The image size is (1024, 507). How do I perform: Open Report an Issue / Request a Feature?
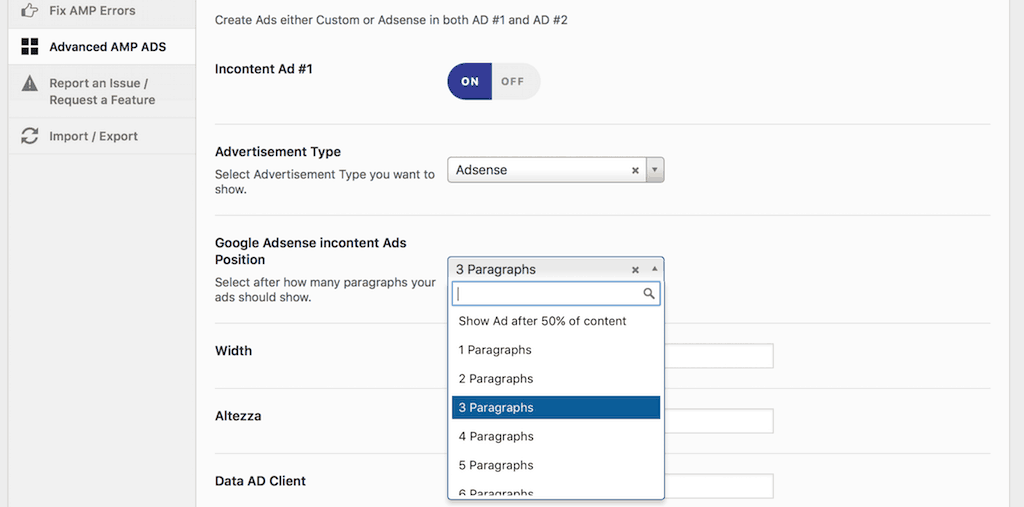tap(102, 92)
